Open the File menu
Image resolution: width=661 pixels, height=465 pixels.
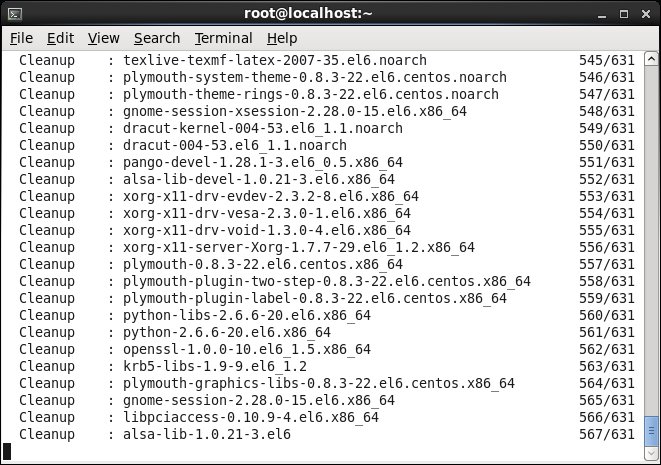pos(21,38)
